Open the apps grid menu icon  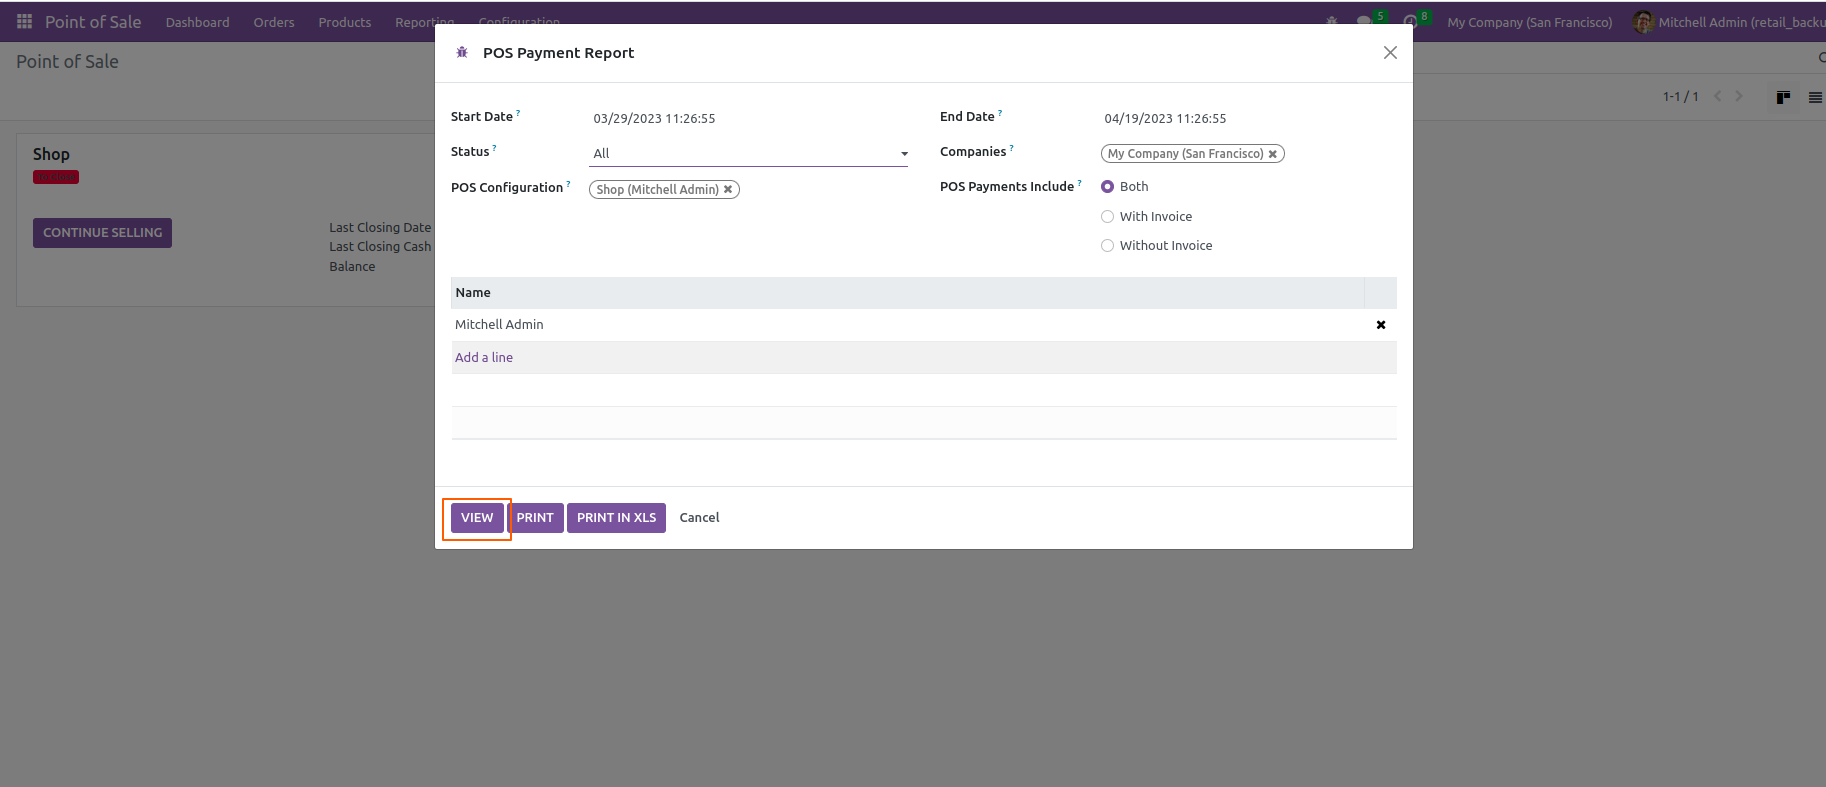click(24, 22)
